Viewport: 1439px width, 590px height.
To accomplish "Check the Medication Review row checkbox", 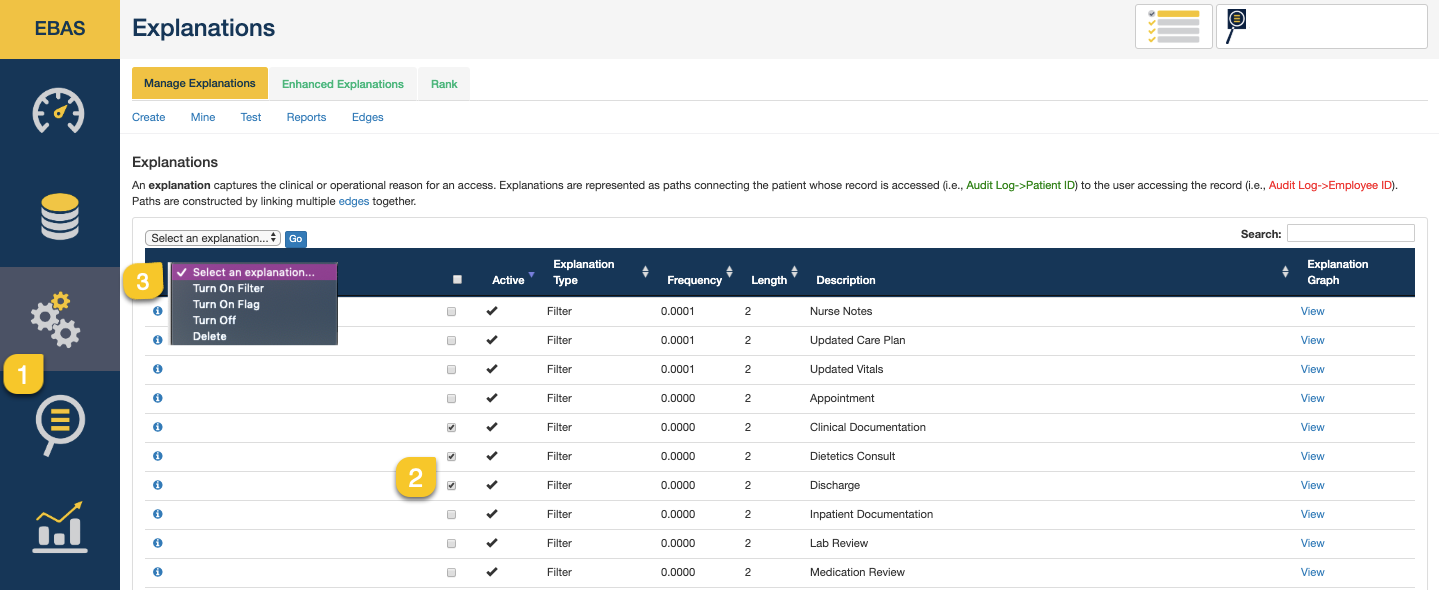I will point(451,573).
